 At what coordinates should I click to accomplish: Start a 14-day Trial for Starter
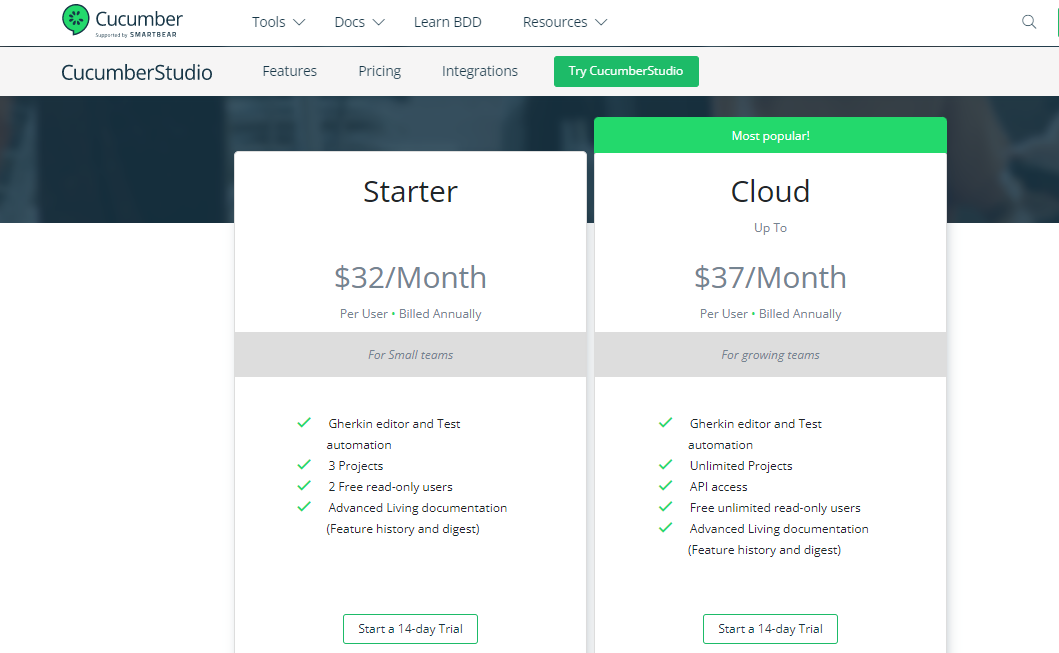410,629
